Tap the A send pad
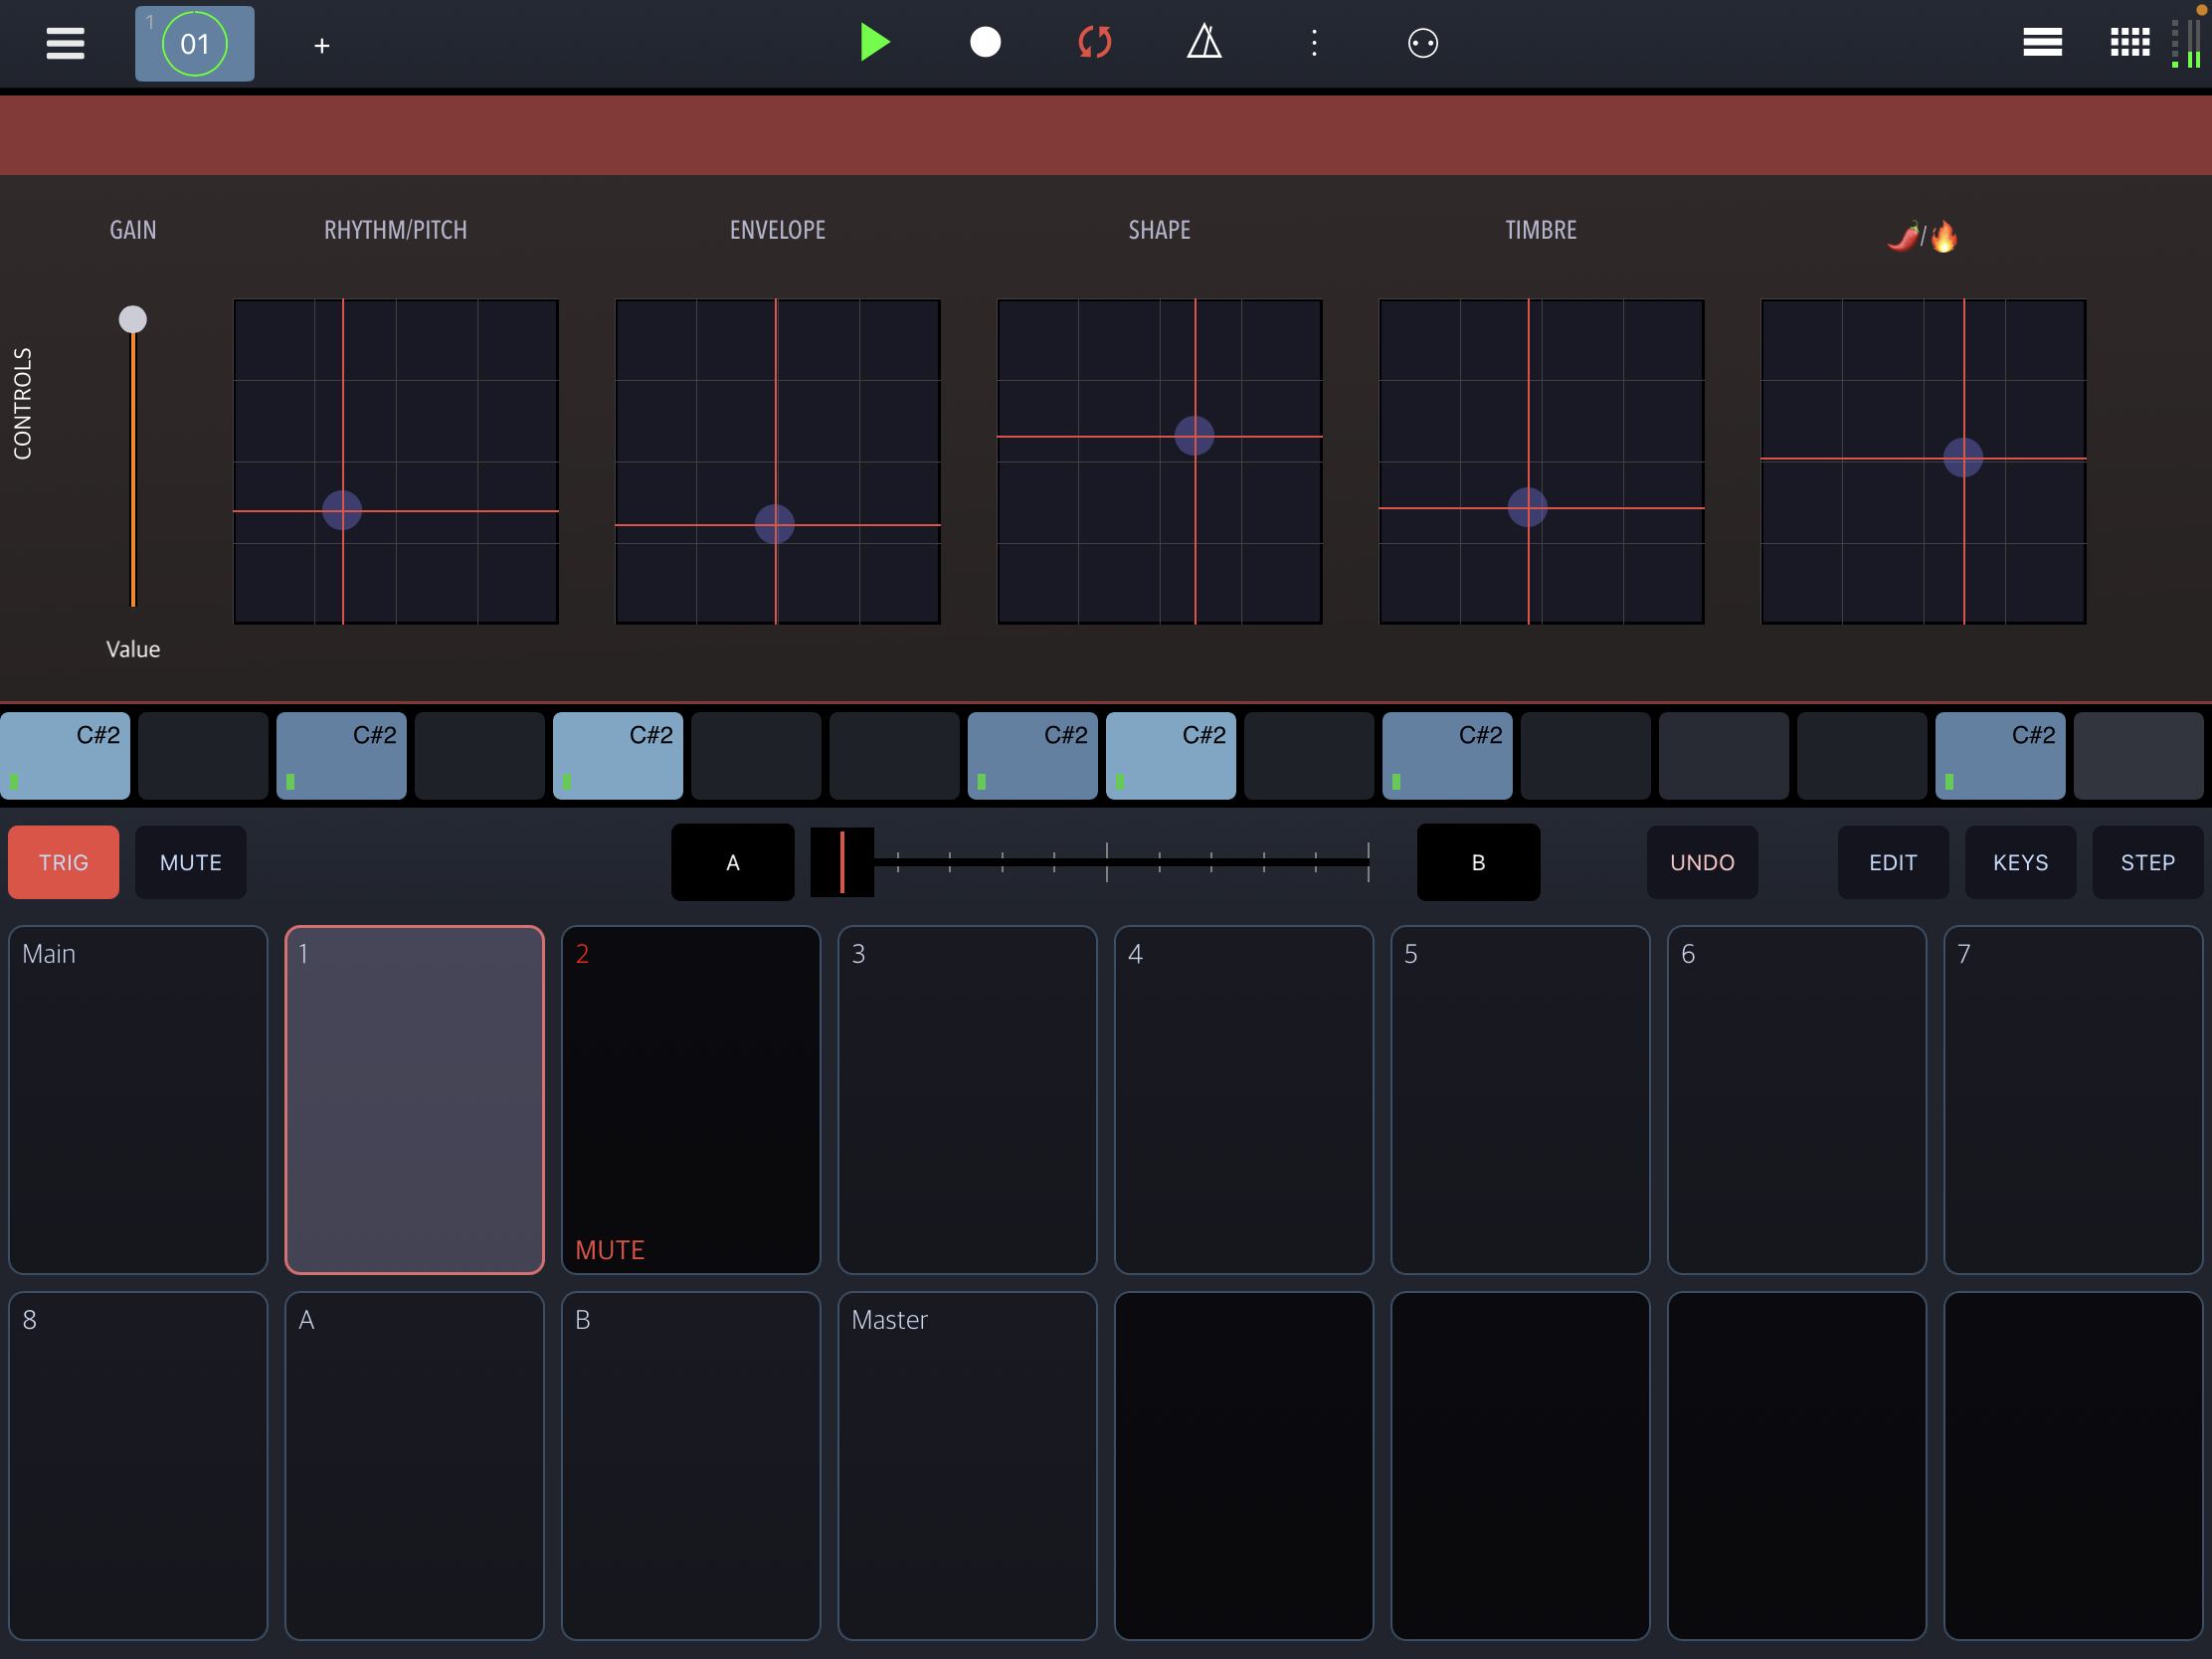 click(x=415, y=1466)
